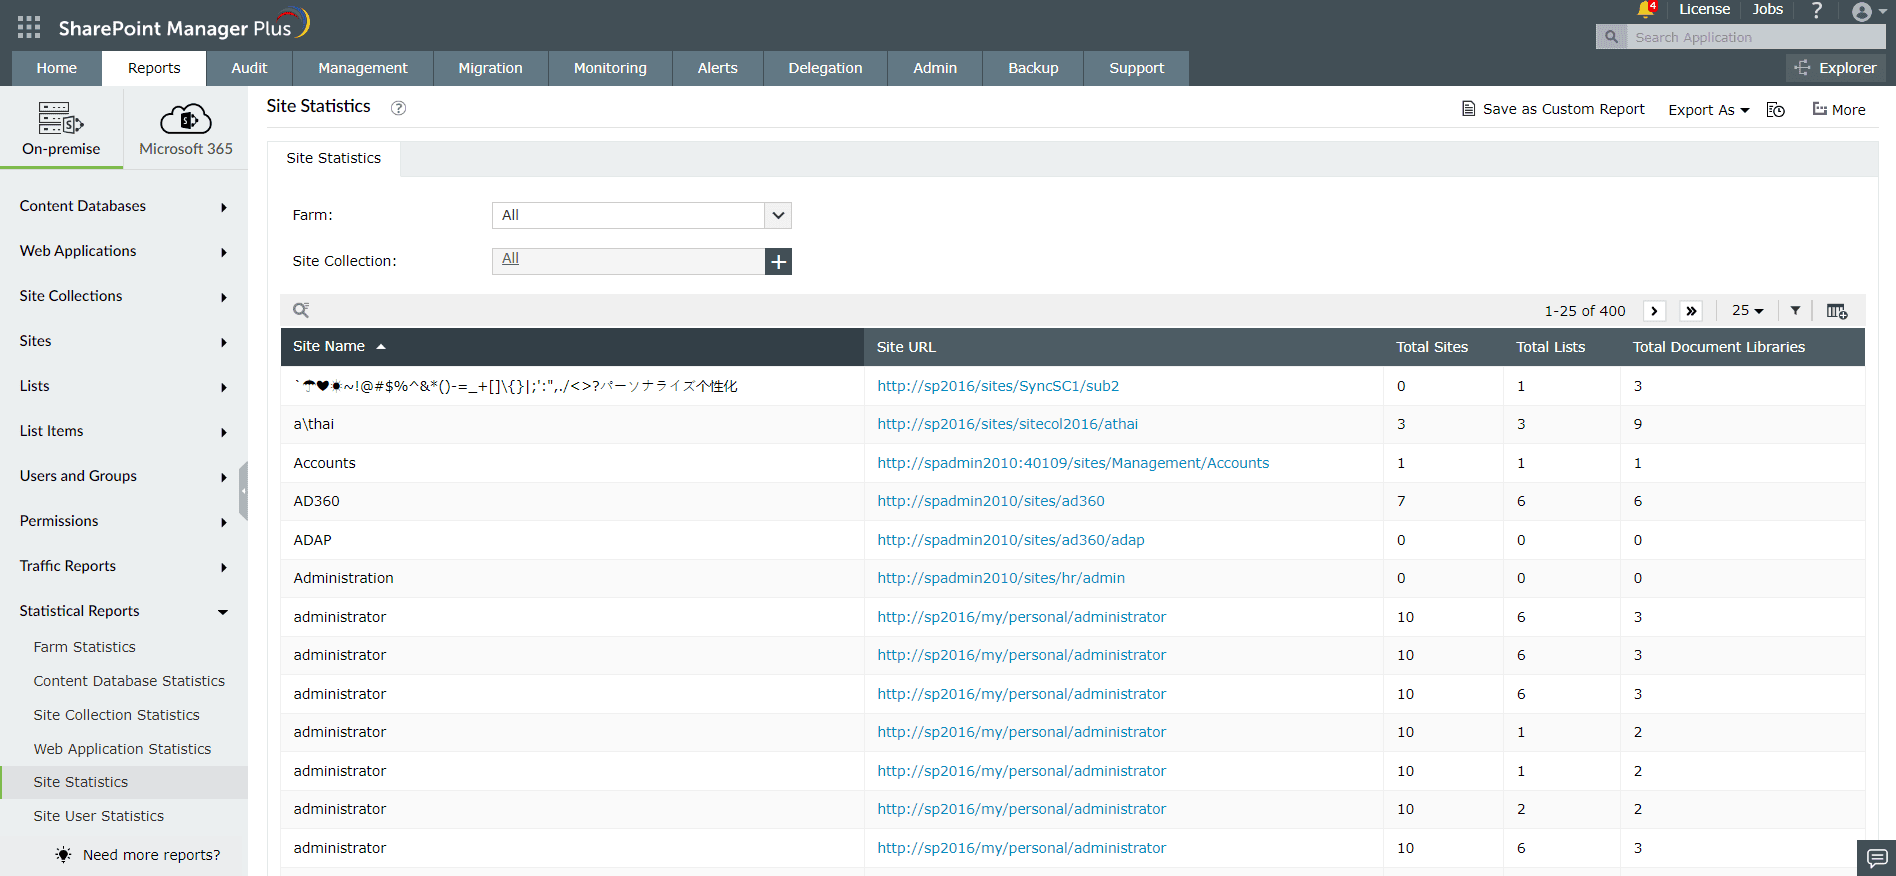Open the apps grid launcher icon
Viewport: 1896px width, 876px height.
pyautogui.click(x=29, y=27)
